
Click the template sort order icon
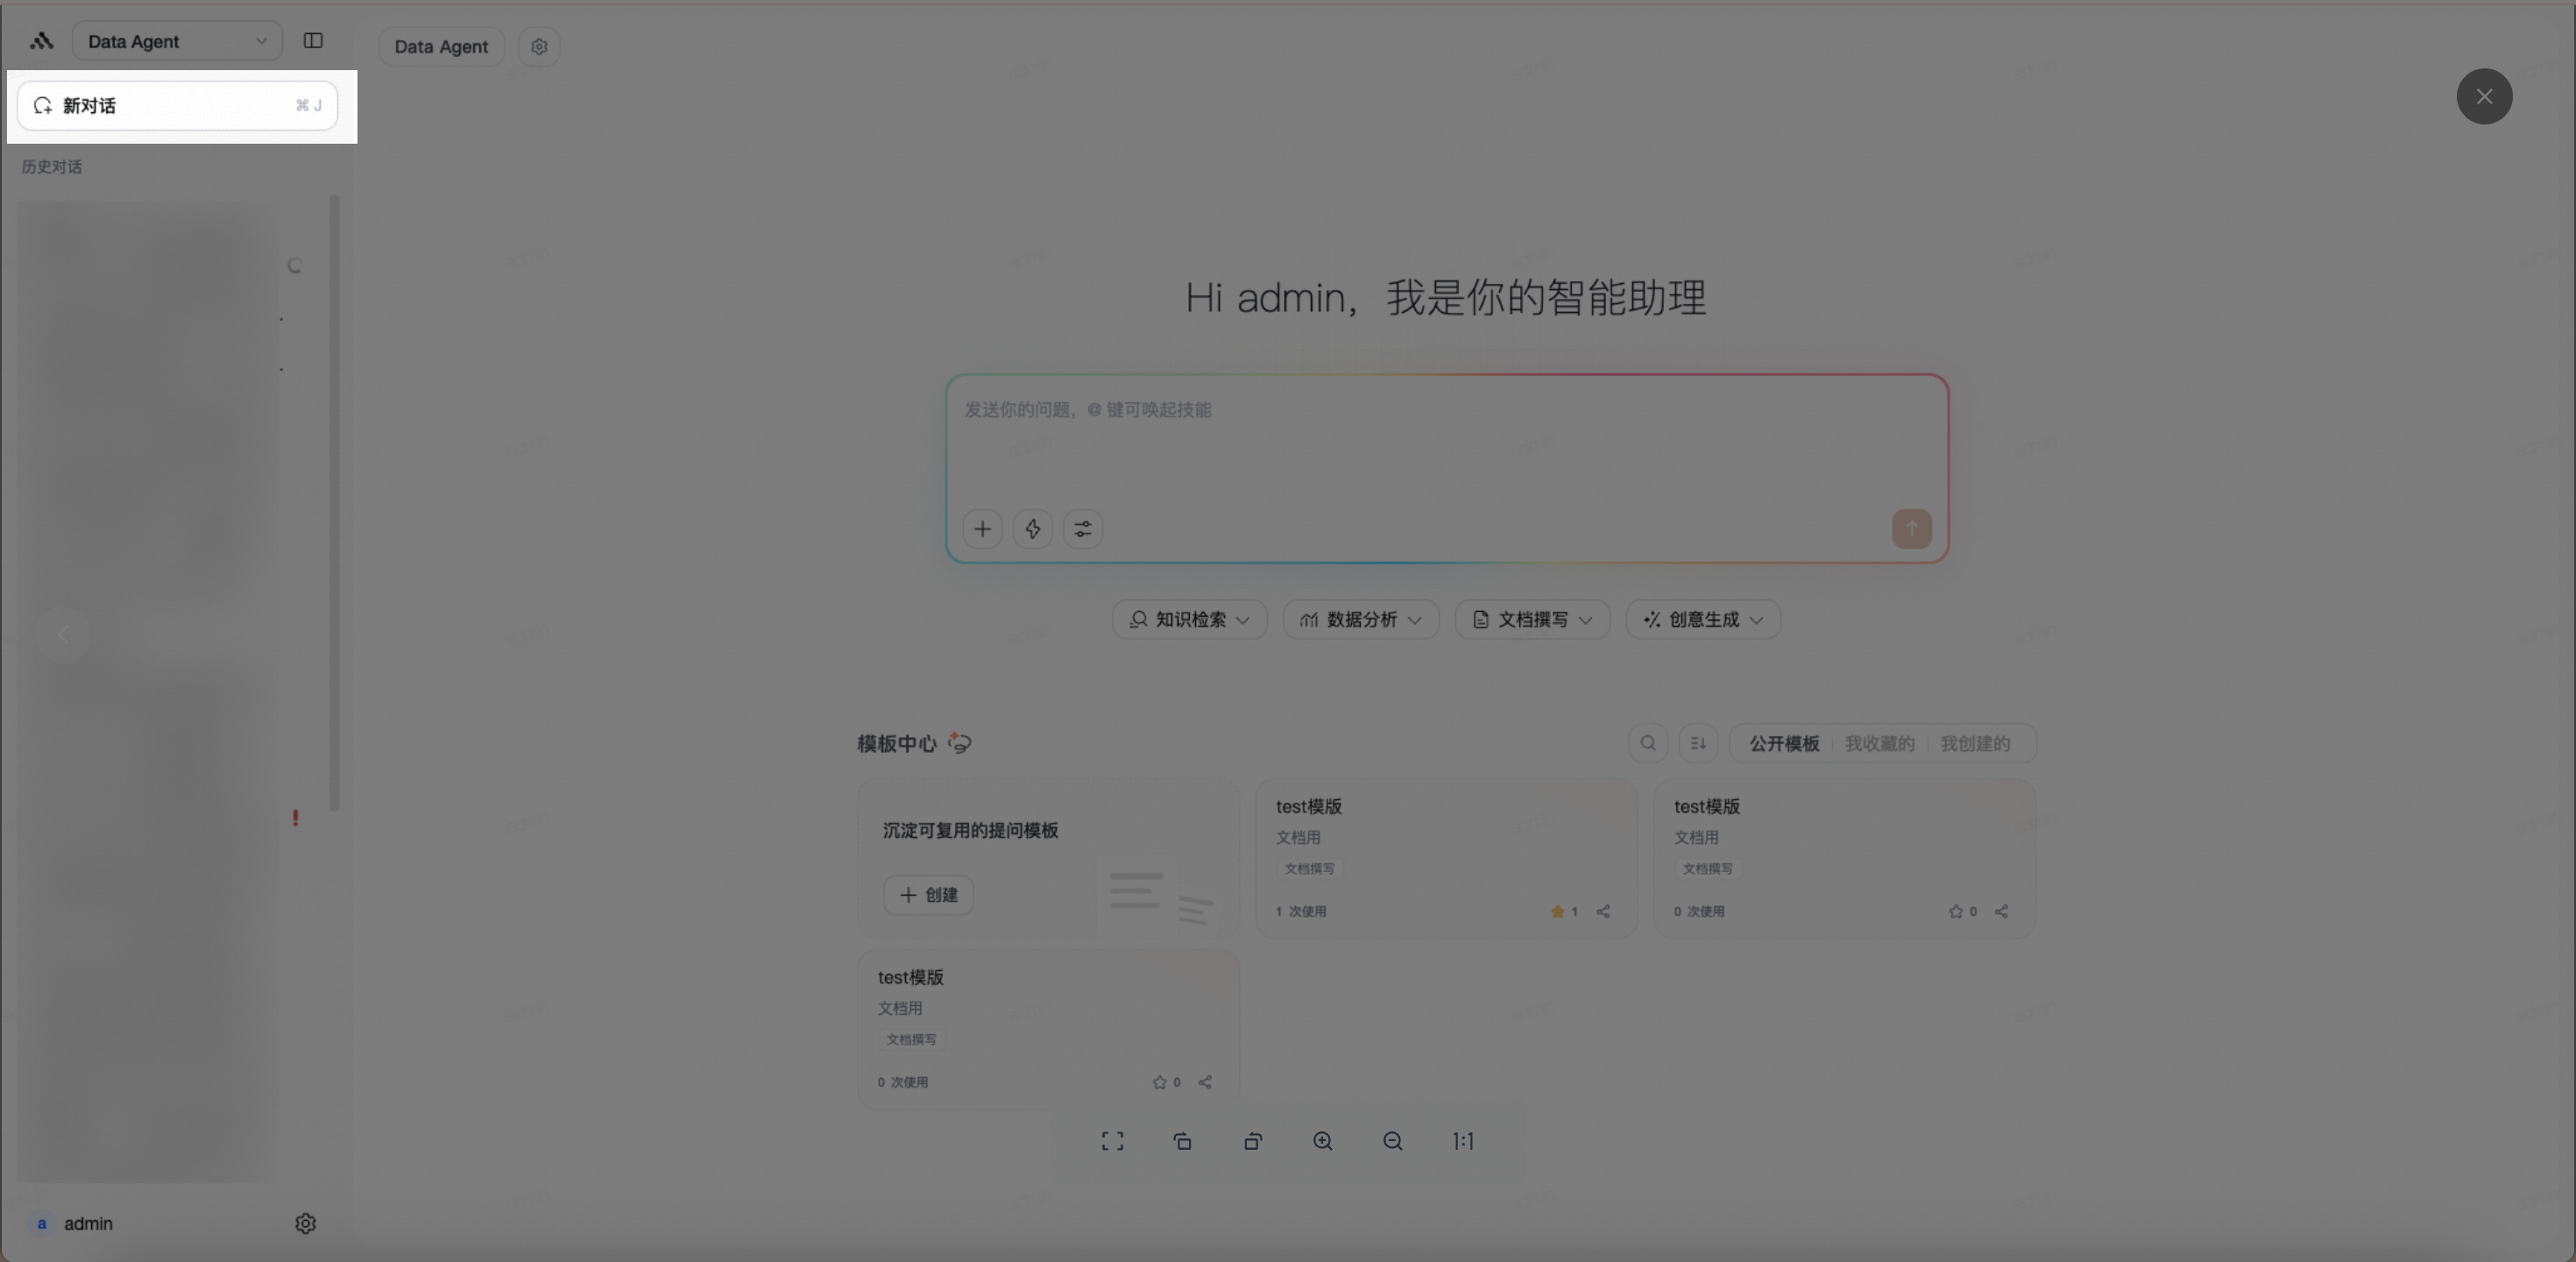(1697, 743)
